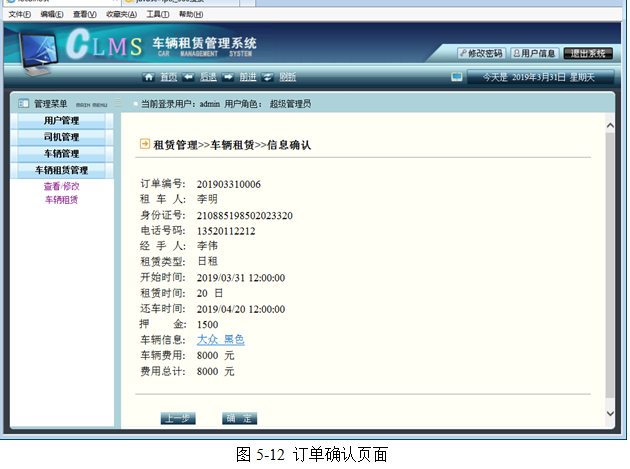Open the 修改密码 button
The width and height of the screenshot is (630, 469).
(x=481, y=53)
